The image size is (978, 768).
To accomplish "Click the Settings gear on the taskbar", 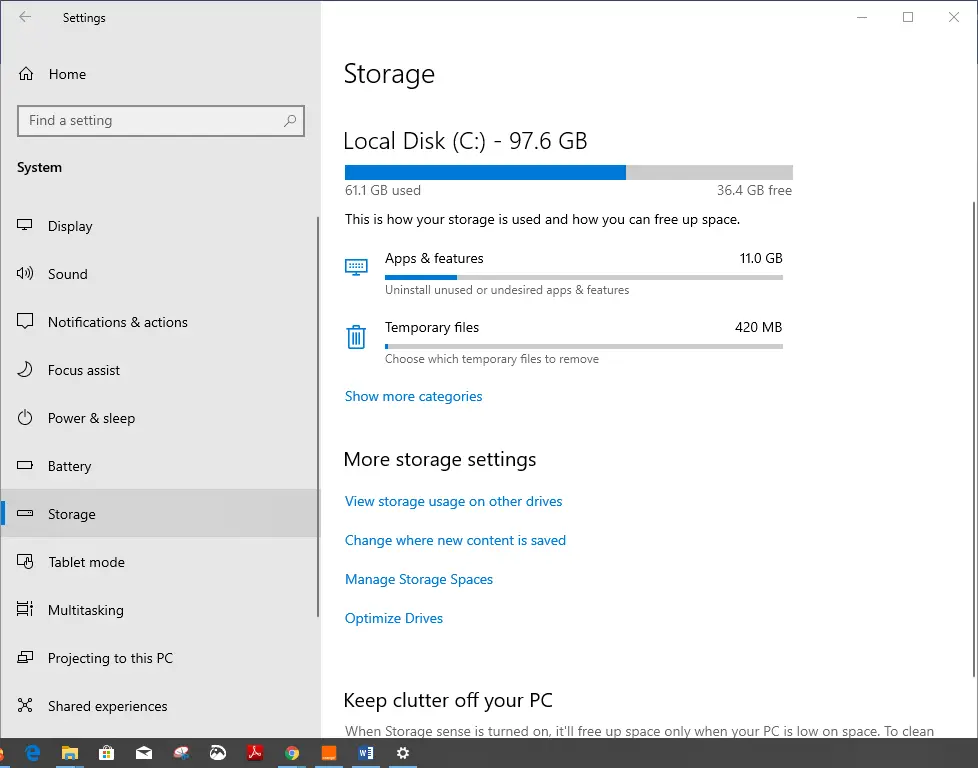I will click(403, 753).
